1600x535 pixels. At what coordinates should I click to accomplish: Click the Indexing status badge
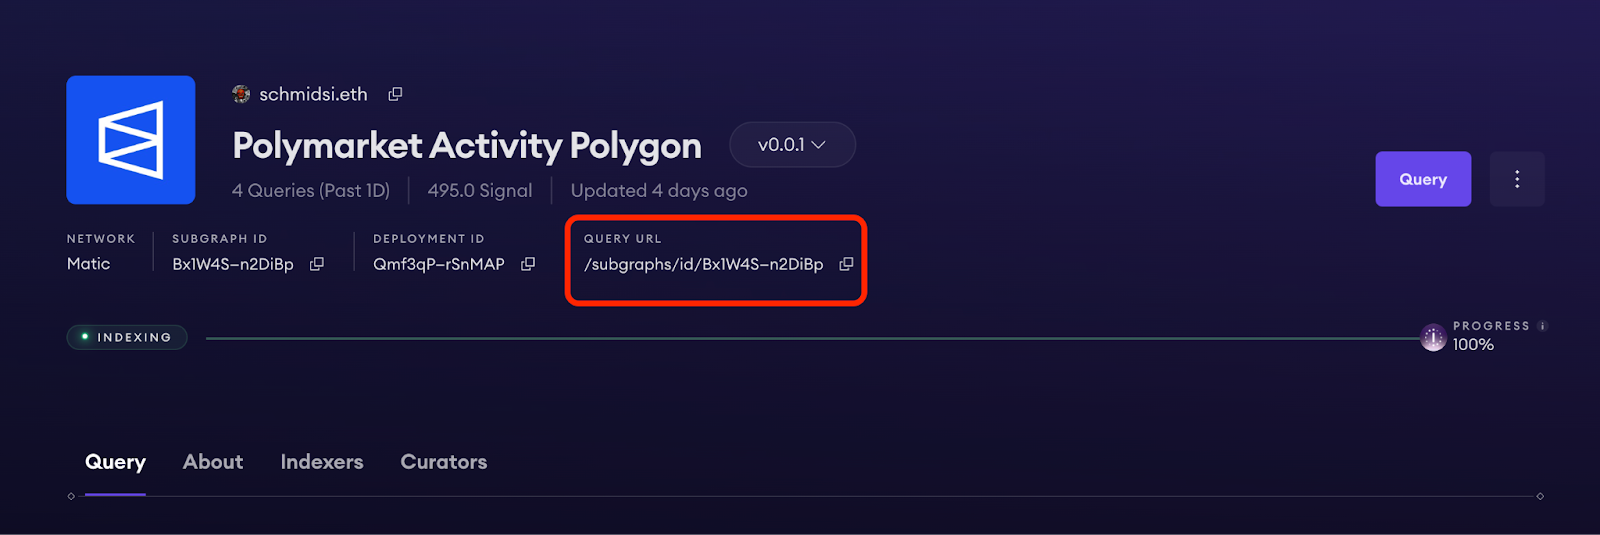coord(127,338)
